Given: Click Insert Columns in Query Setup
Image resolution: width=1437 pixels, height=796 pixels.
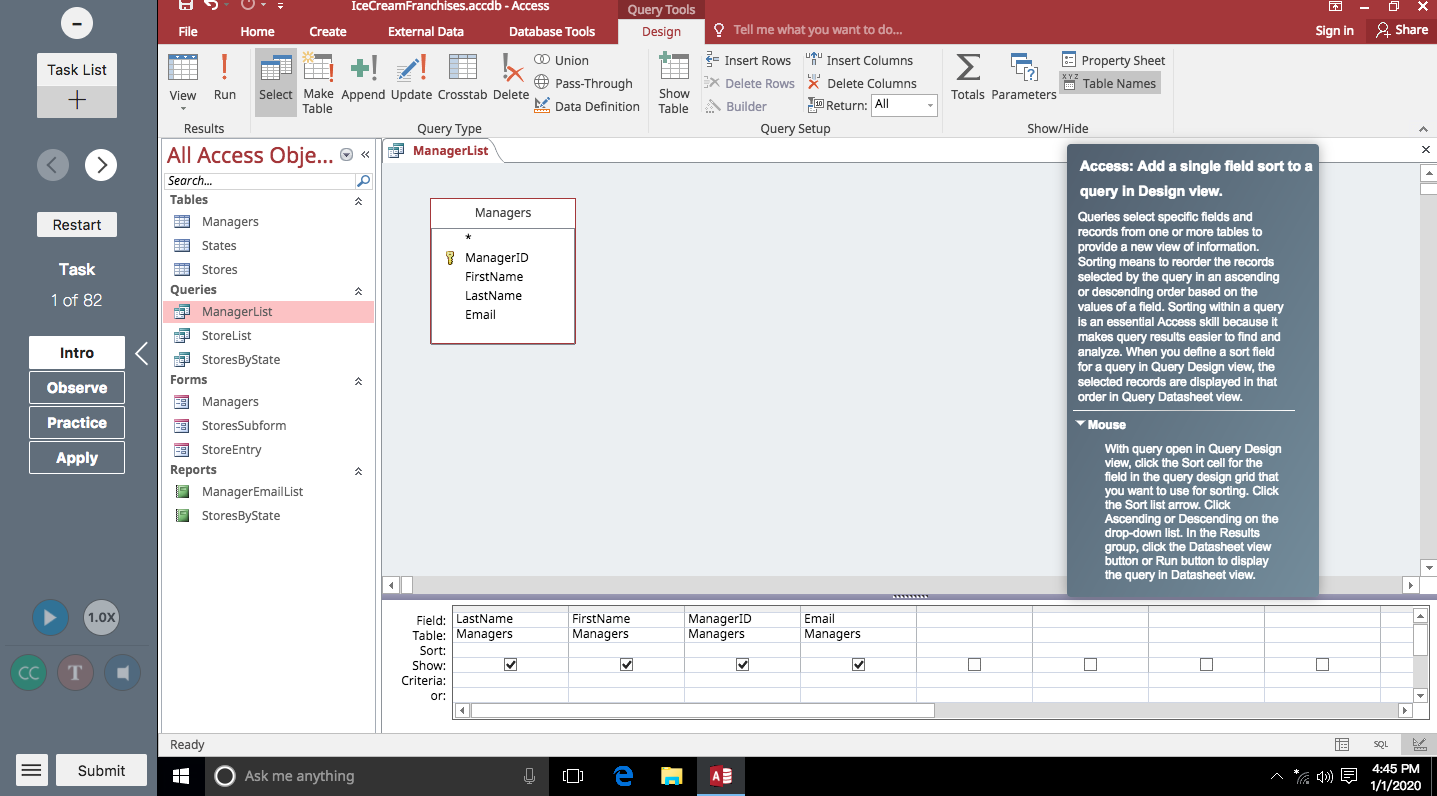Looking at the screenshot, I should 859,60.
